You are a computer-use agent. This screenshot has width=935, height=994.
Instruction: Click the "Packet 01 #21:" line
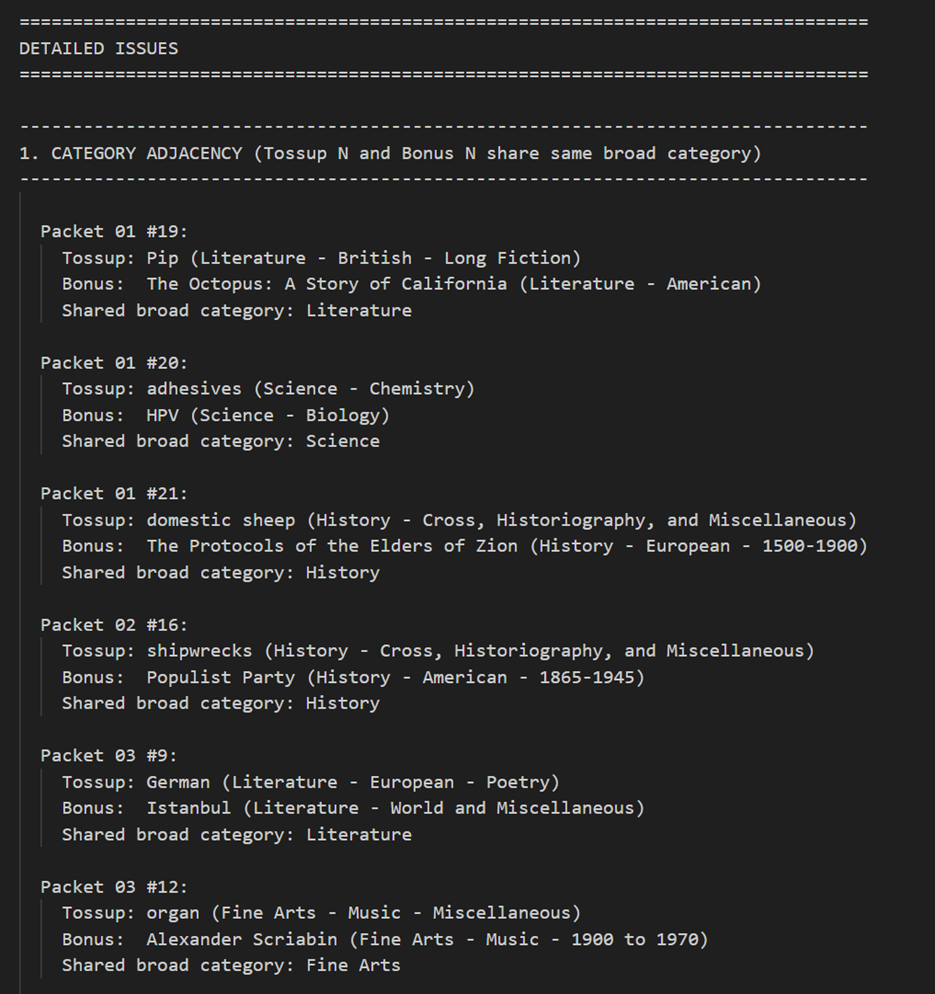pos(114,493)
